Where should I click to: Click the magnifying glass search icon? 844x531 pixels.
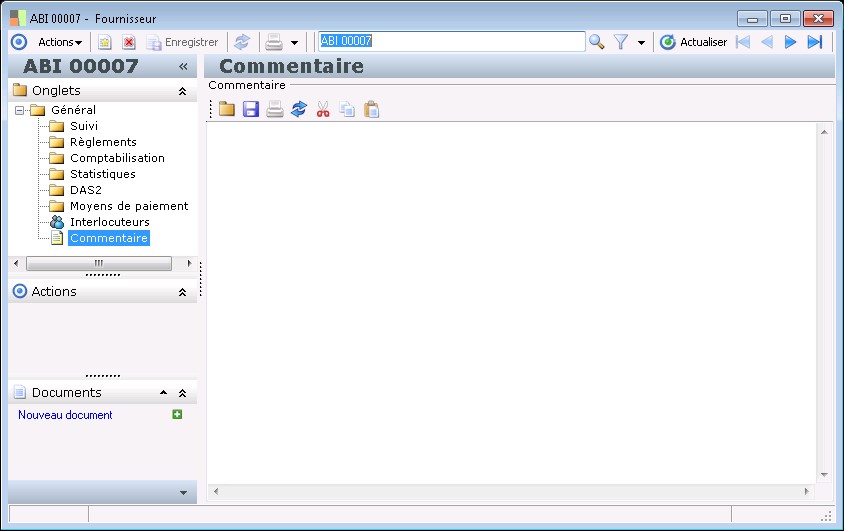596,42
